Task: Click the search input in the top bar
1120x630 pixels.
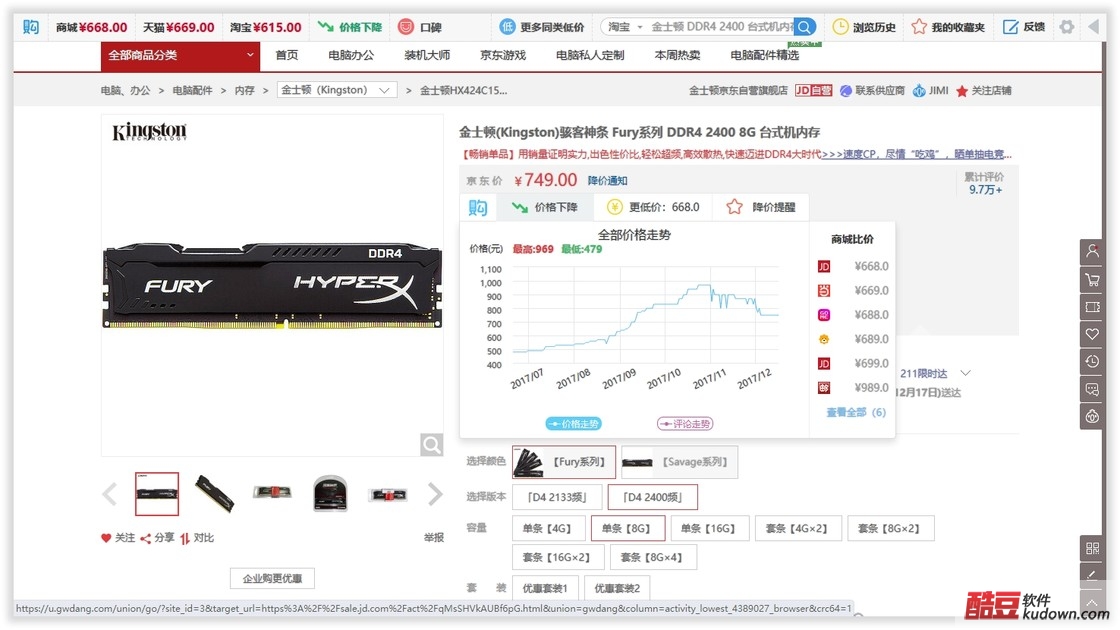Action: 721,27
